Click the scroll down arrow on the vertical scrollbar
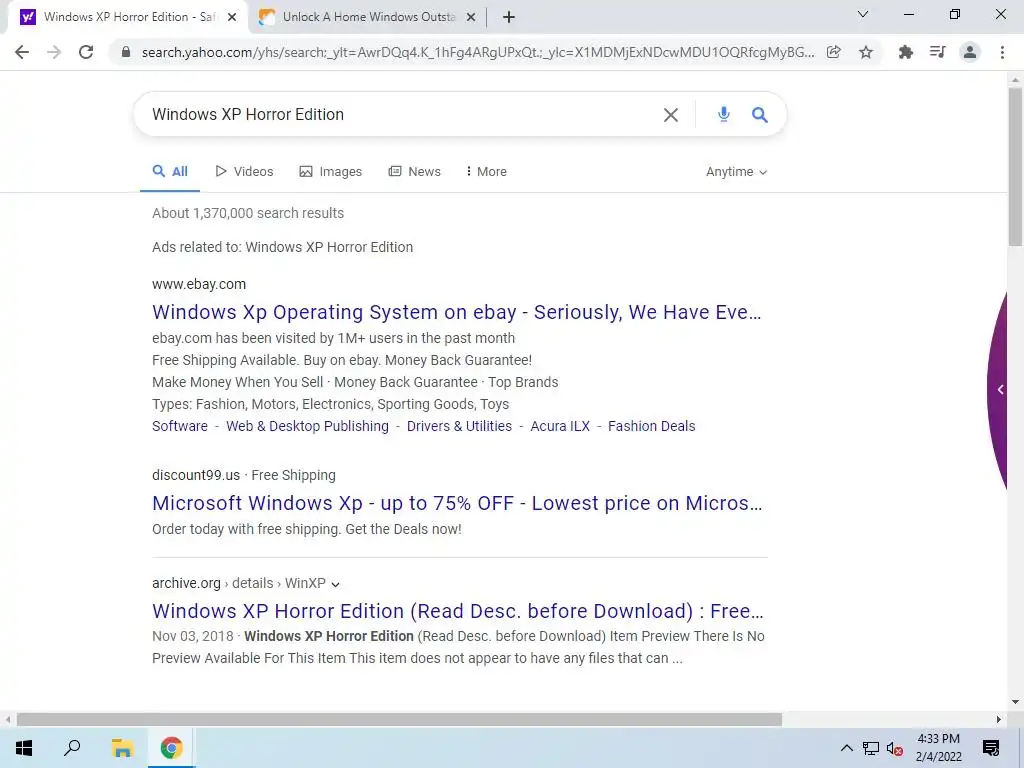 (x=1015, y=703)
